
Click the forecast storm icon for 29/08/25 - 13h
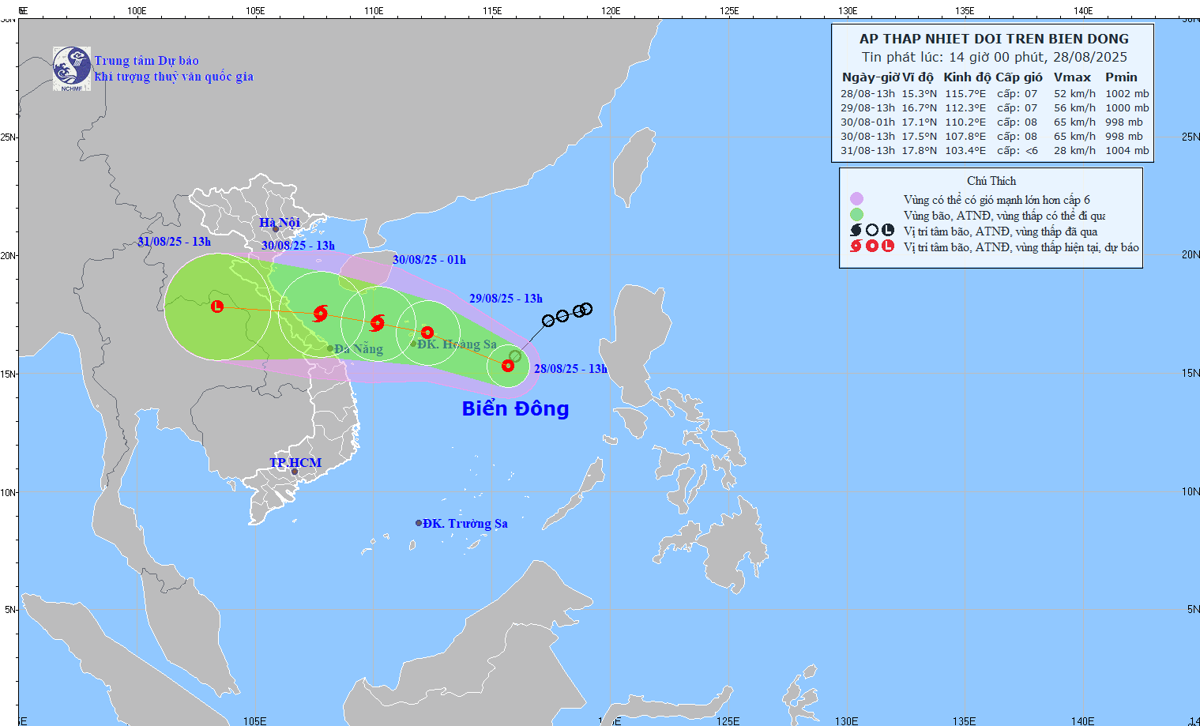tap(427, 332)
